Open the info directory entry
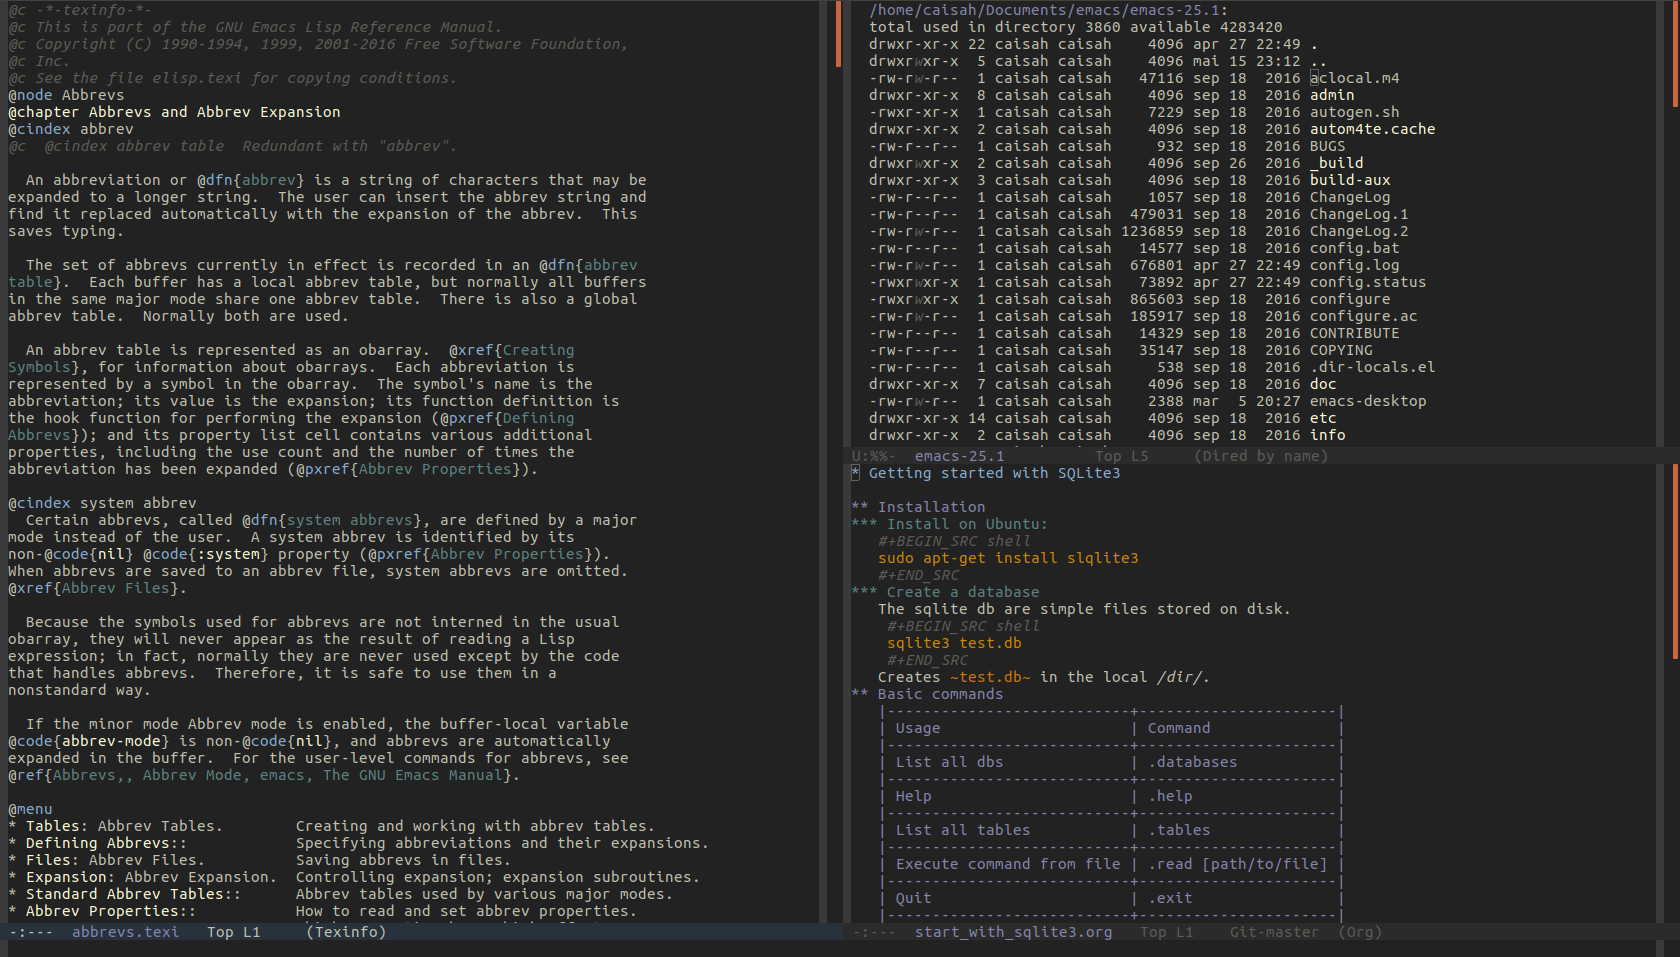The height and width of the screenshot is (957, 1680). (1328, 435)
